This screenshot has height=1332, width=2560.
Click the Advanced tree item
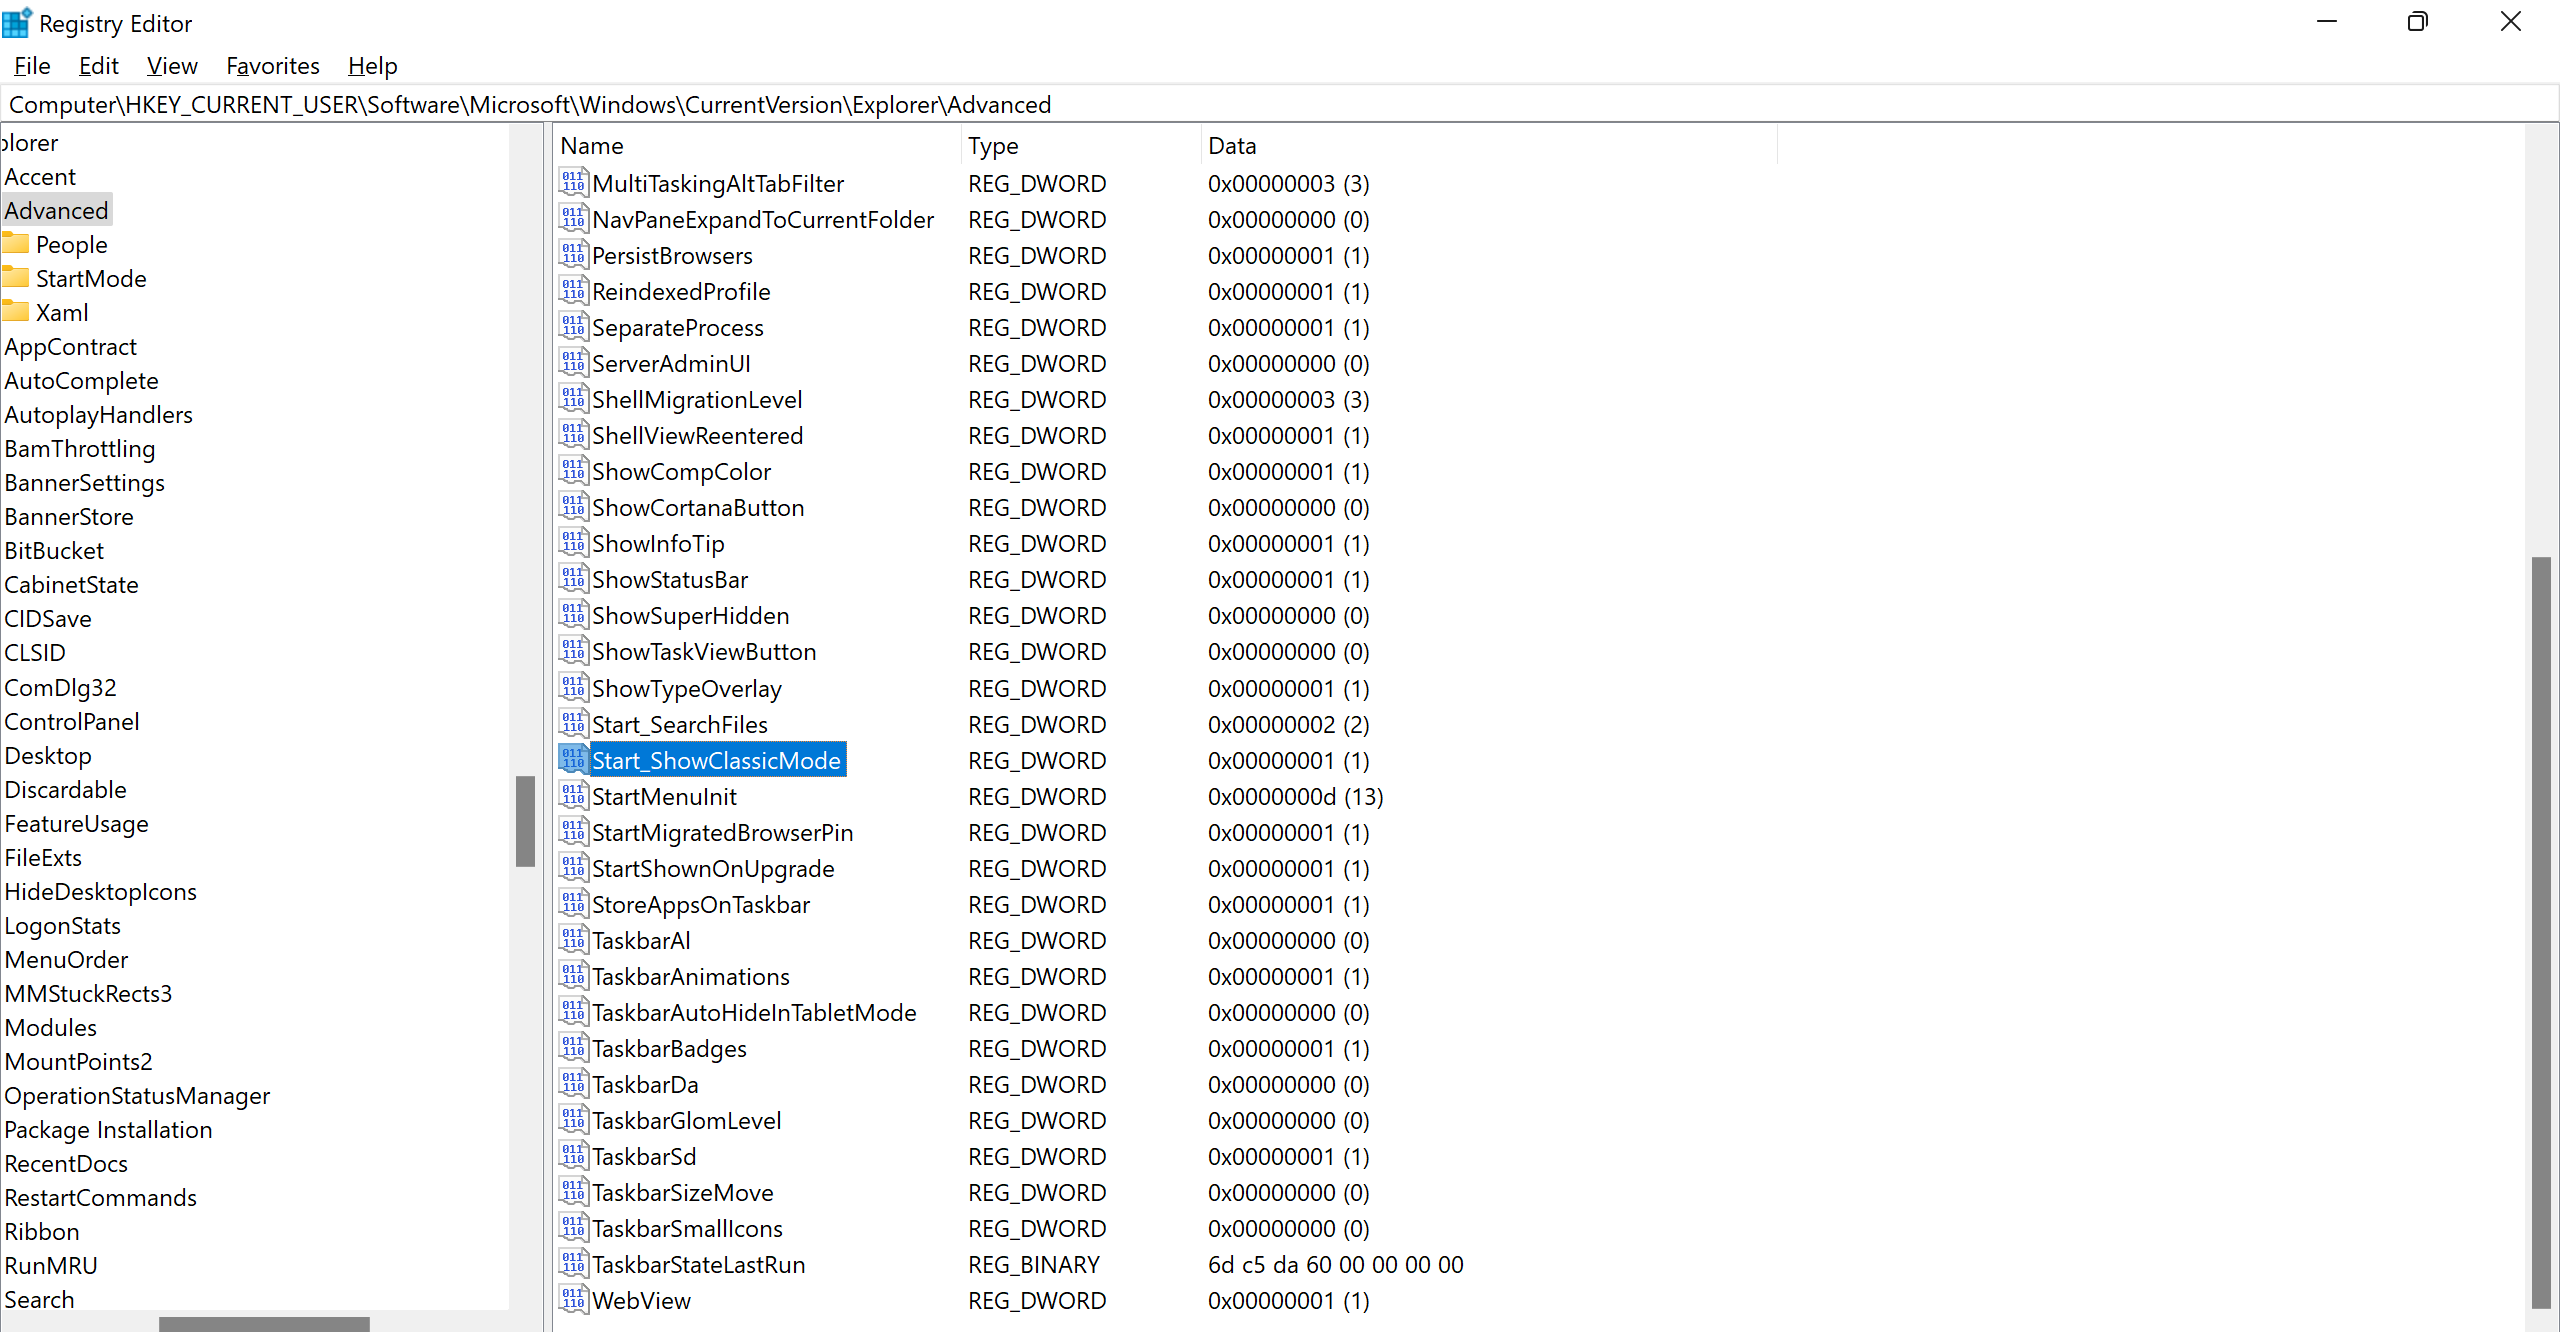56,210
